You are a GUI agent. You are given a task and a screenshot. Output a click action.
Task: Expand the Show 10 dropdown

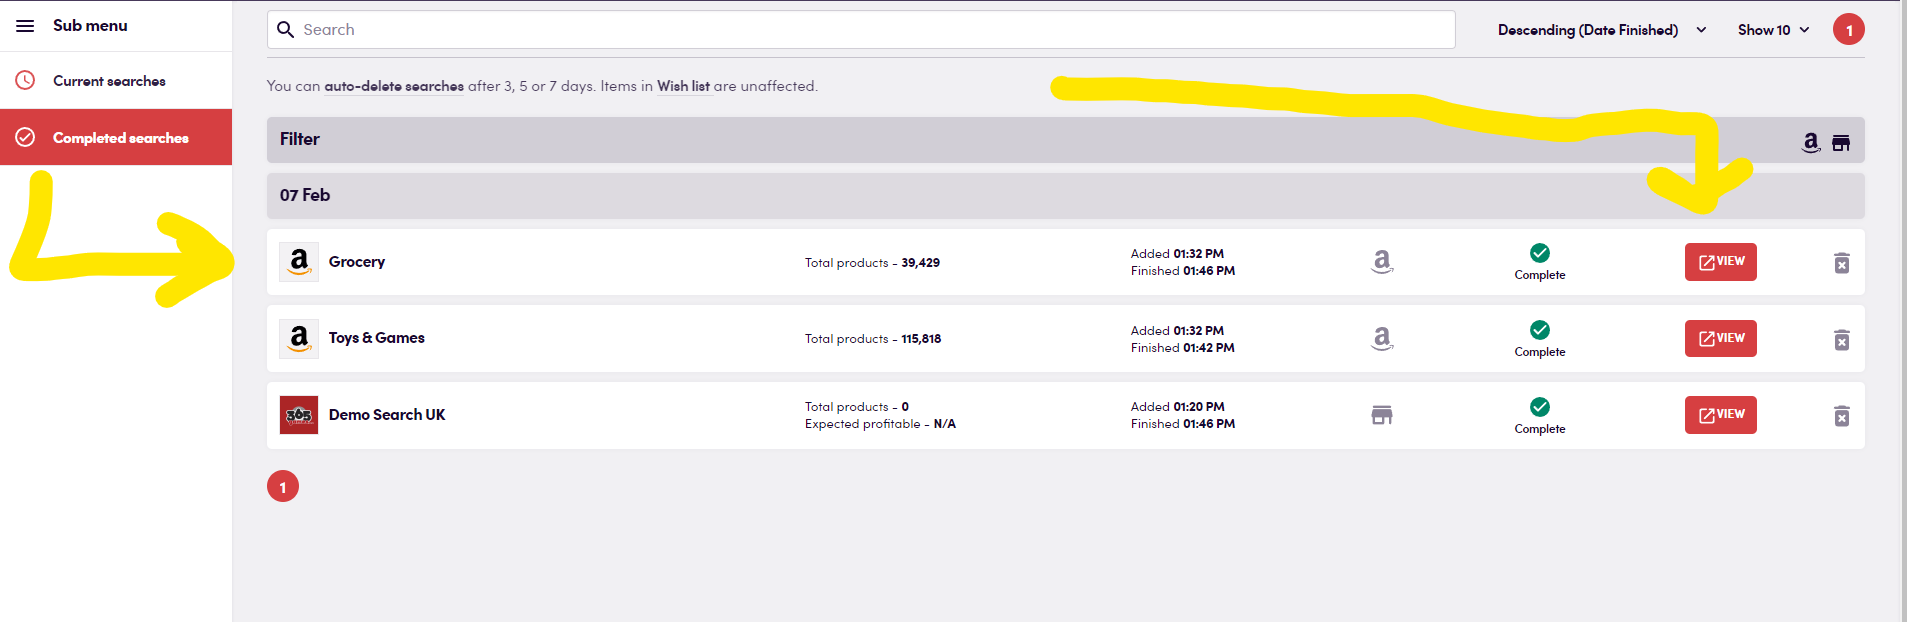[x=1773, y=30]
